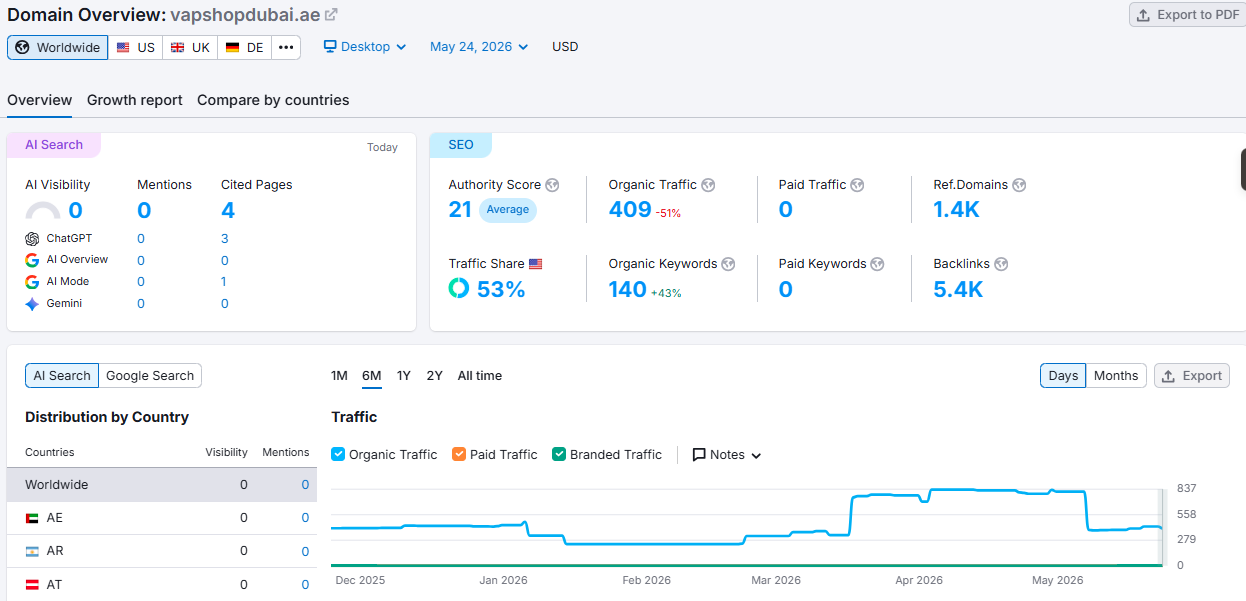This screenshot has height=601, width=1246.
Task: Open more countries ellipsis button
Action: pyautogui.click(x=286, y=47)
